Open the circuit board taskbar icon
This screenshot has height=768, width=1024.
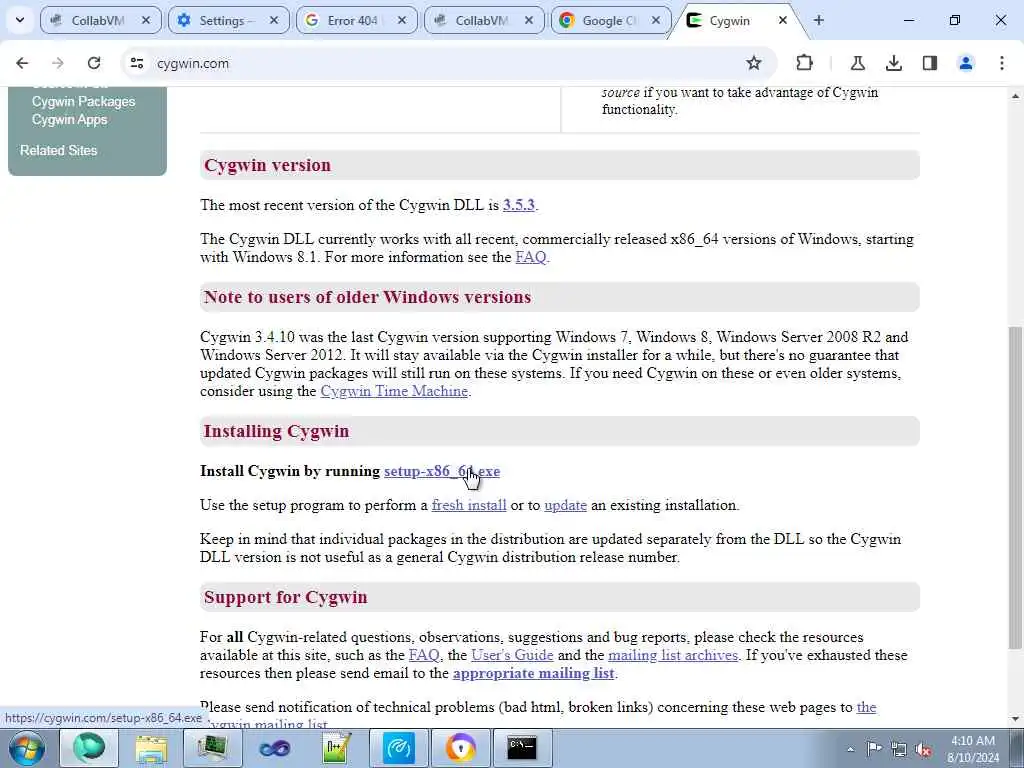[213, 748]
